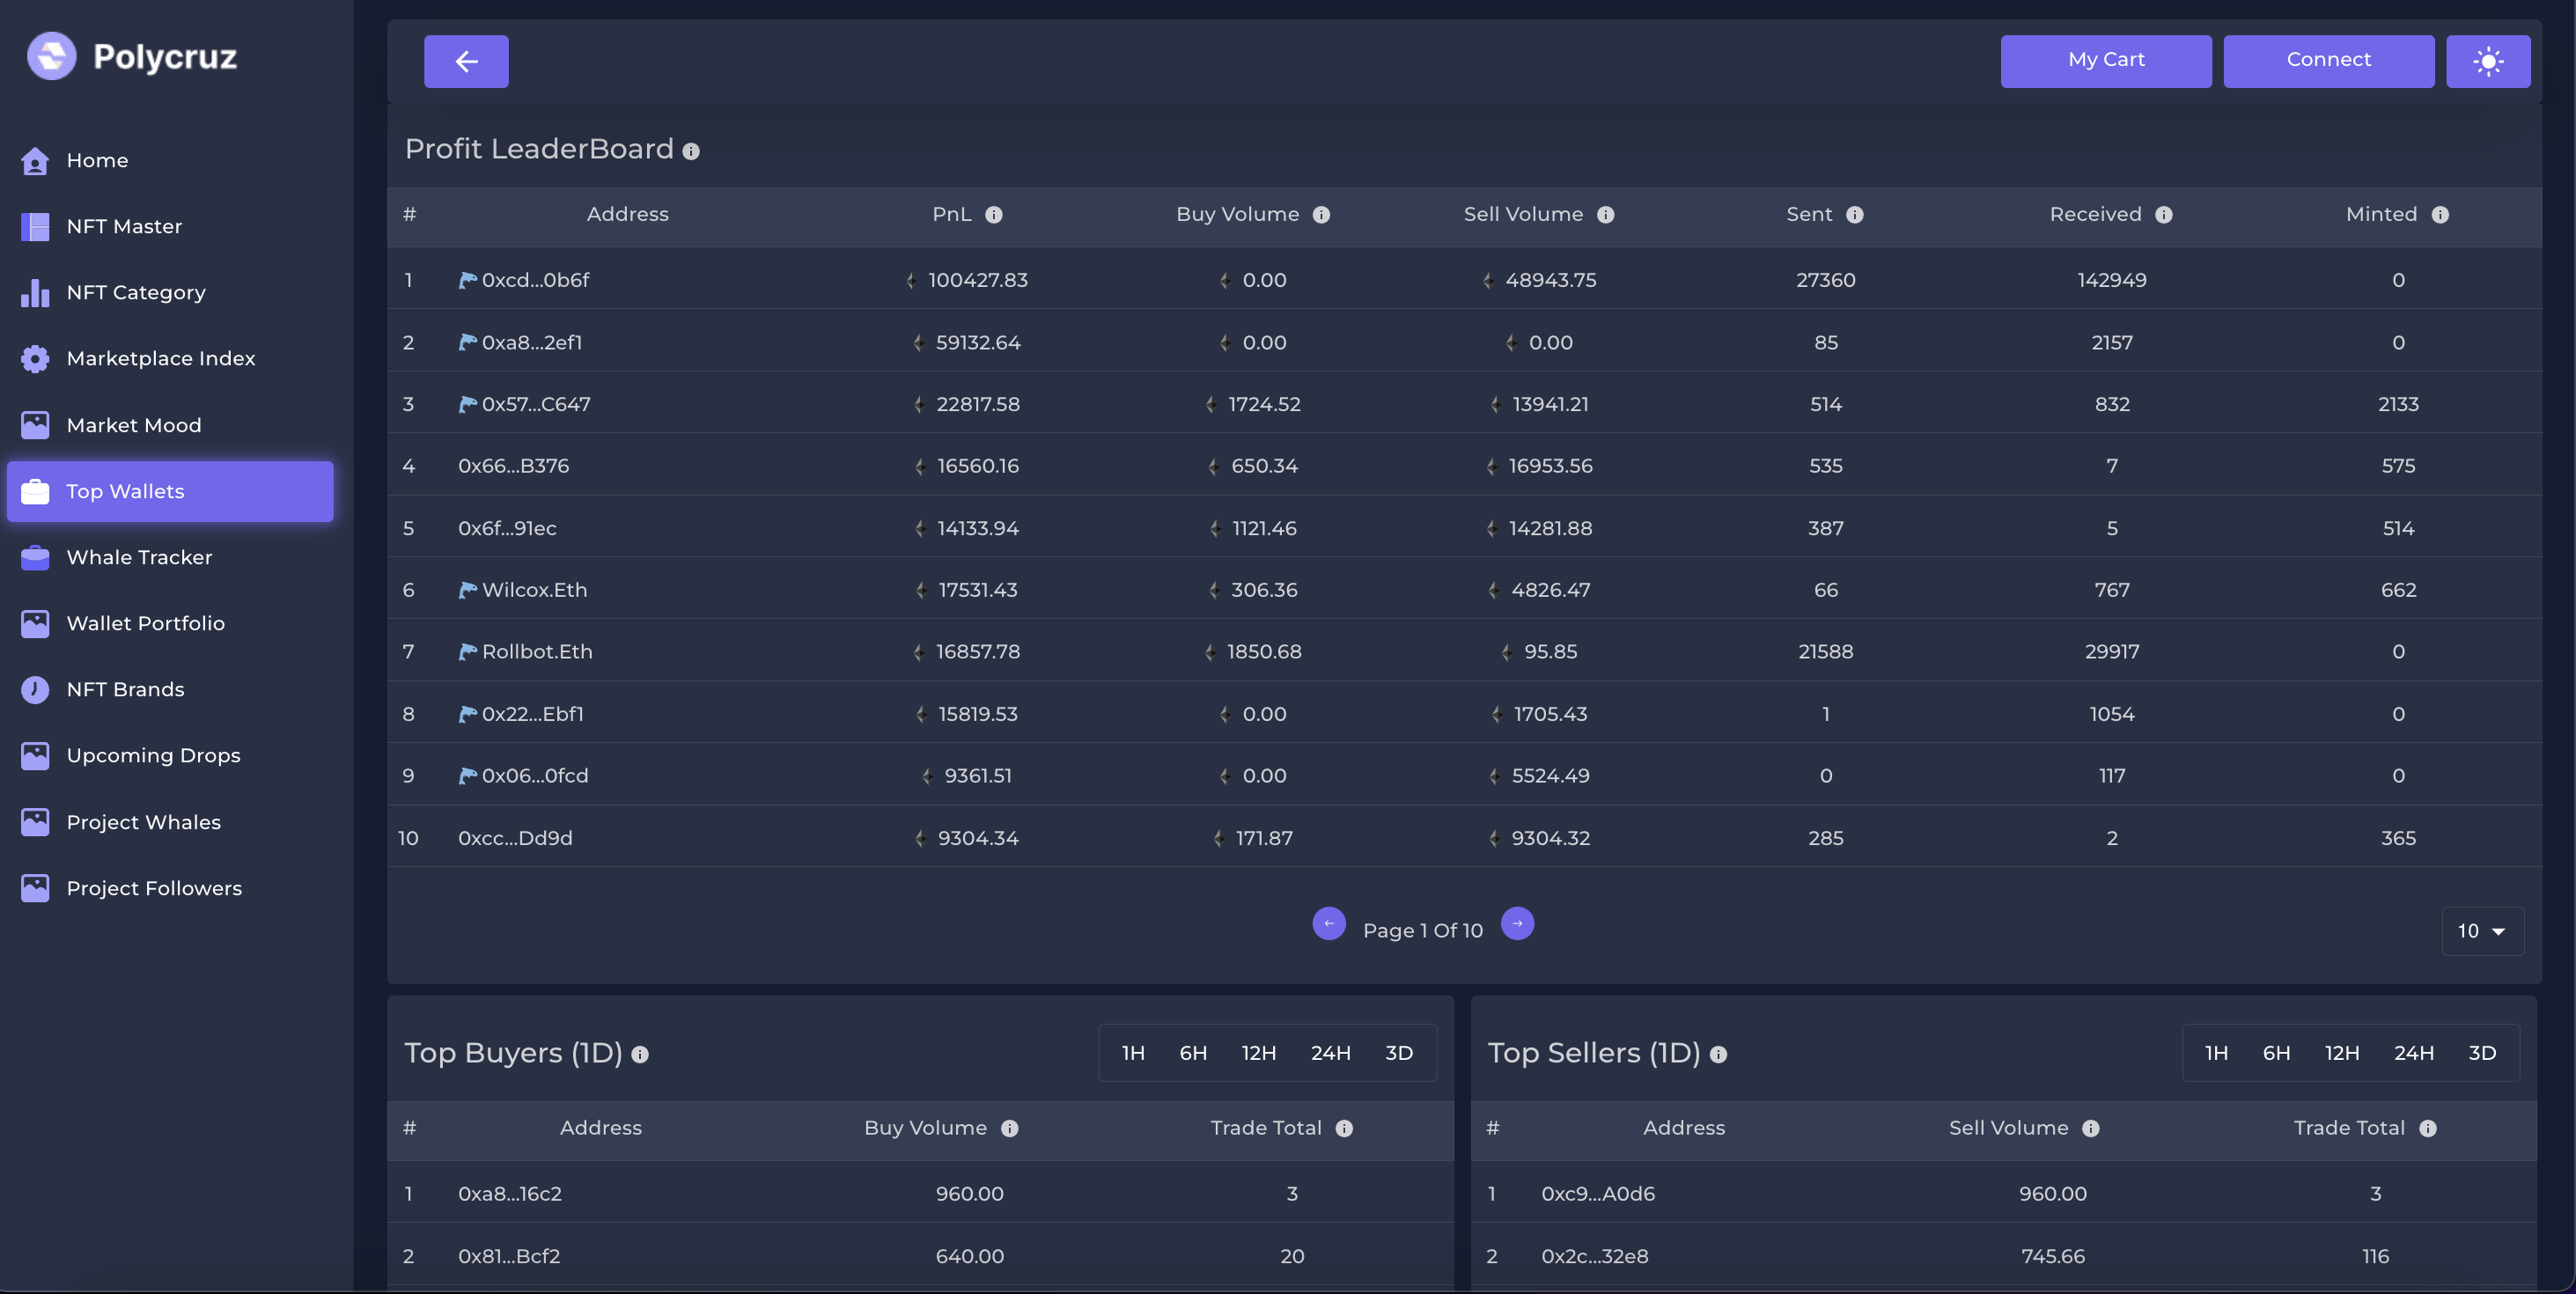Open wallet address 0x66...B376
2576x1294 pixels.
(513, 466)
